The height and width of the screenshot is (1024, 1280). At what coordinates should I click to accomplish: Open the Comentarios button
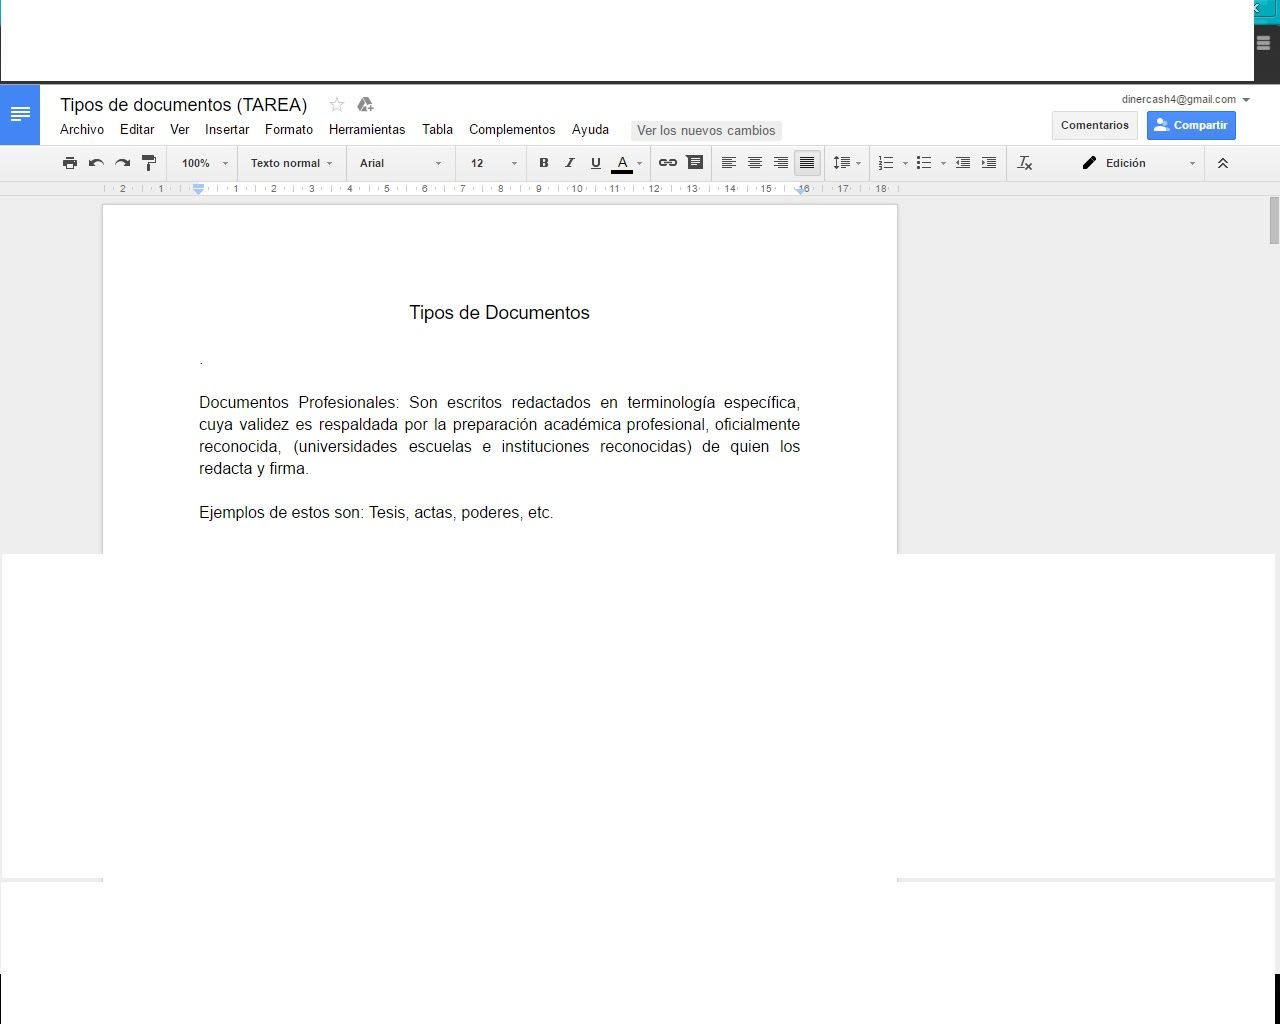point(1094,125)
